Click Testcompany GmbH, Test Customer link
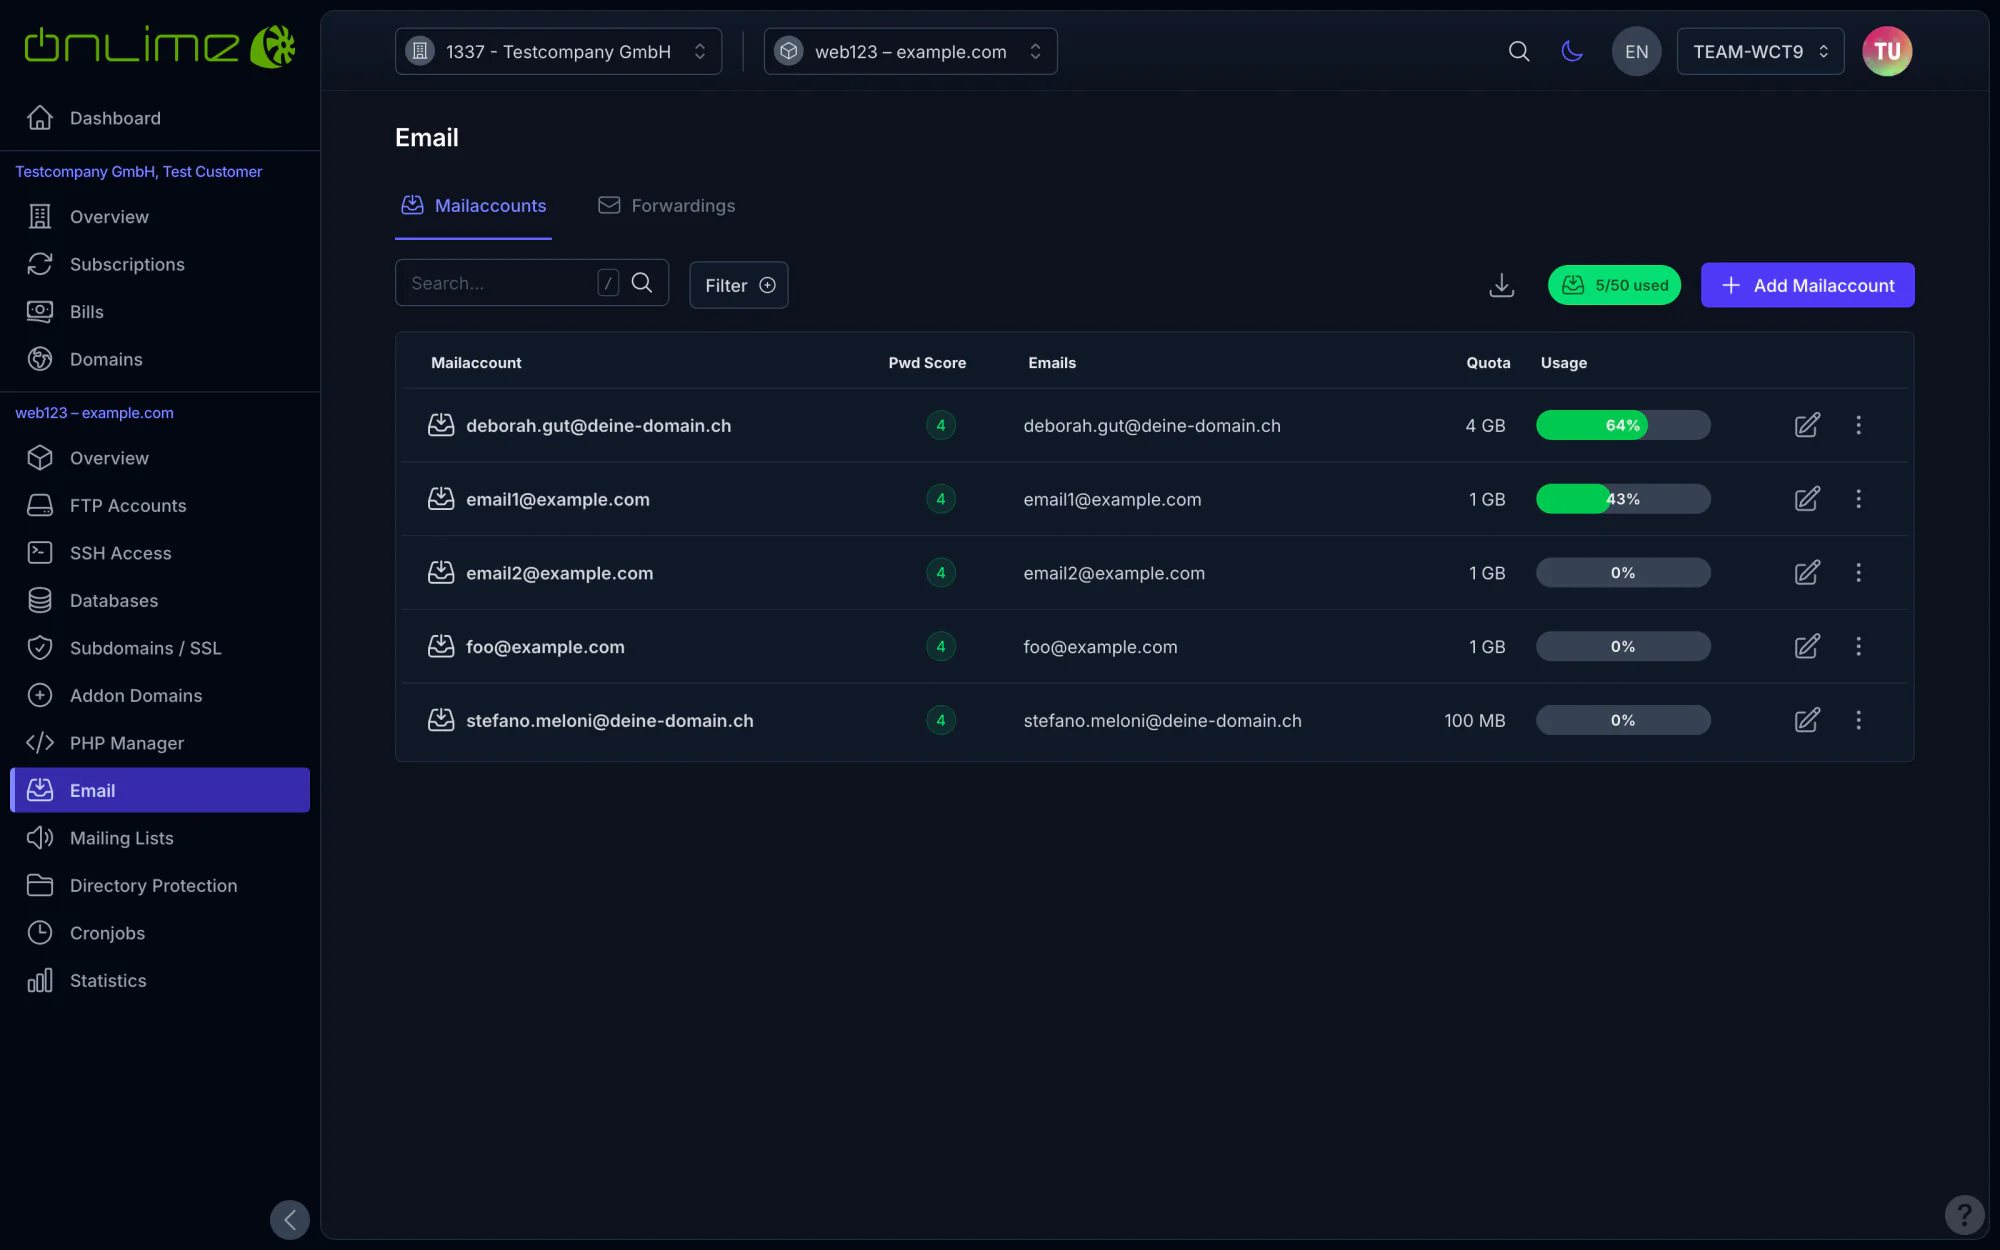The image size is (2000, 1250). [138, 172]
